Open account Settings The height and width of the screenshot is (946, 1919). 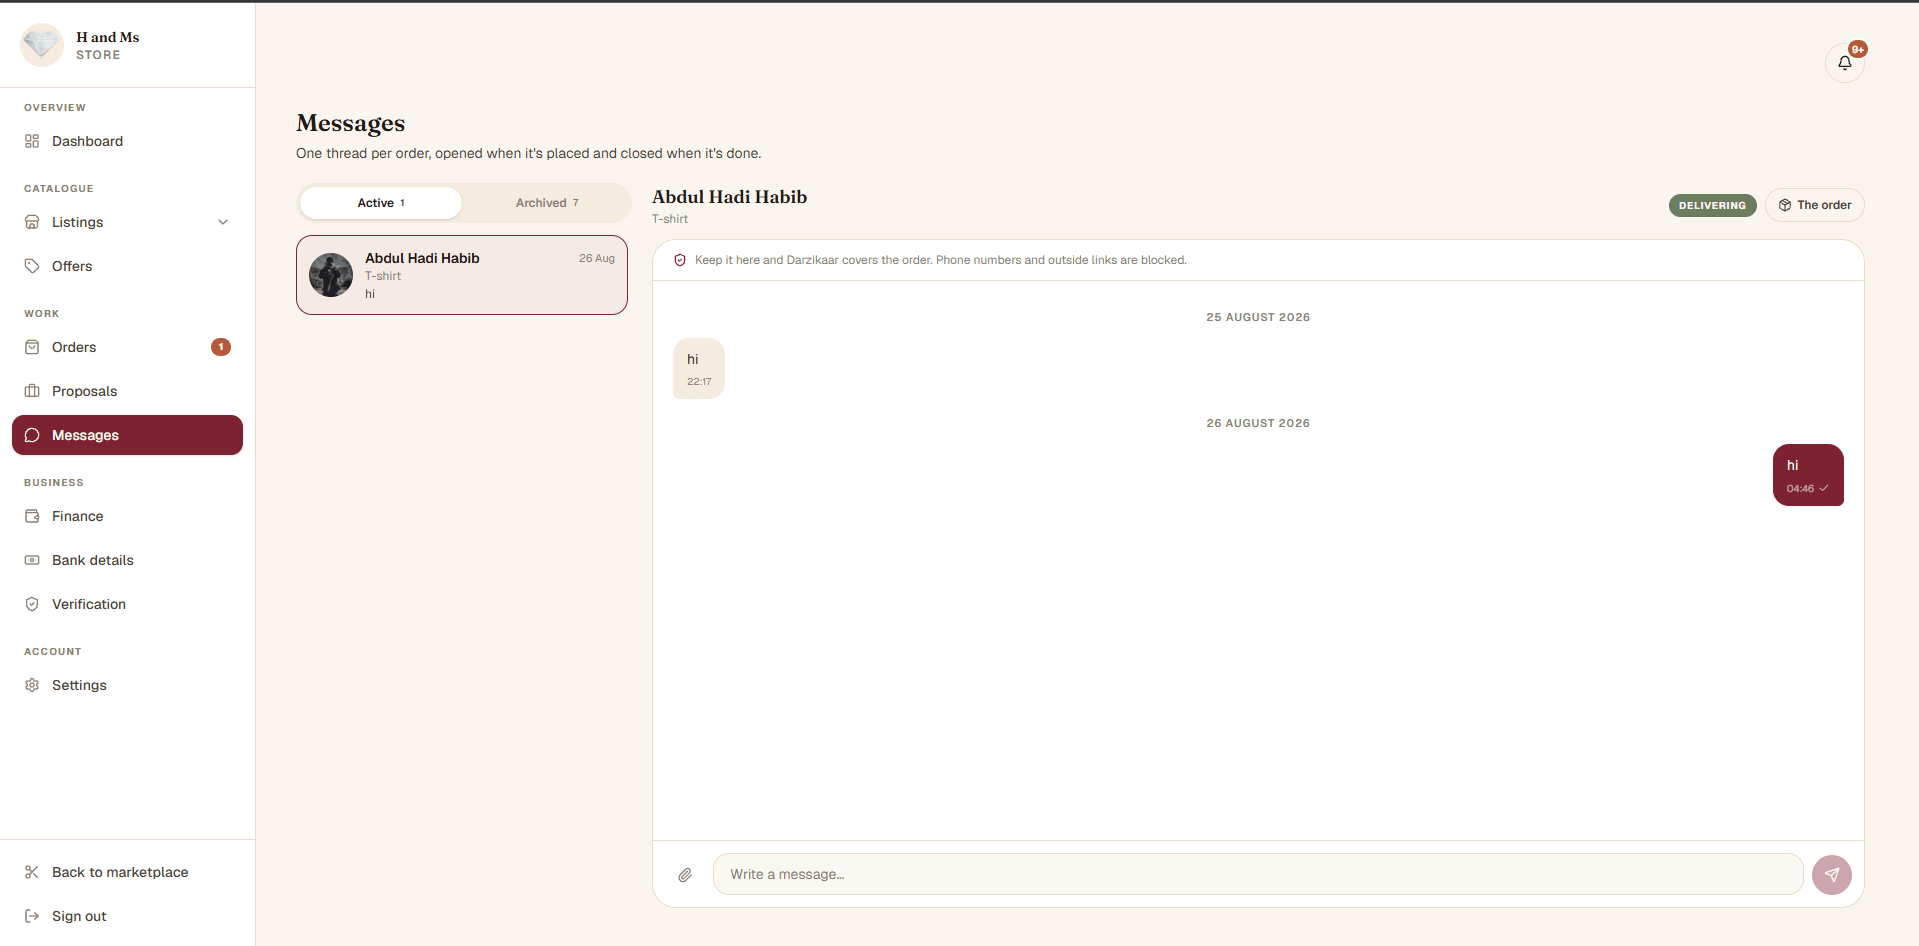127,685
